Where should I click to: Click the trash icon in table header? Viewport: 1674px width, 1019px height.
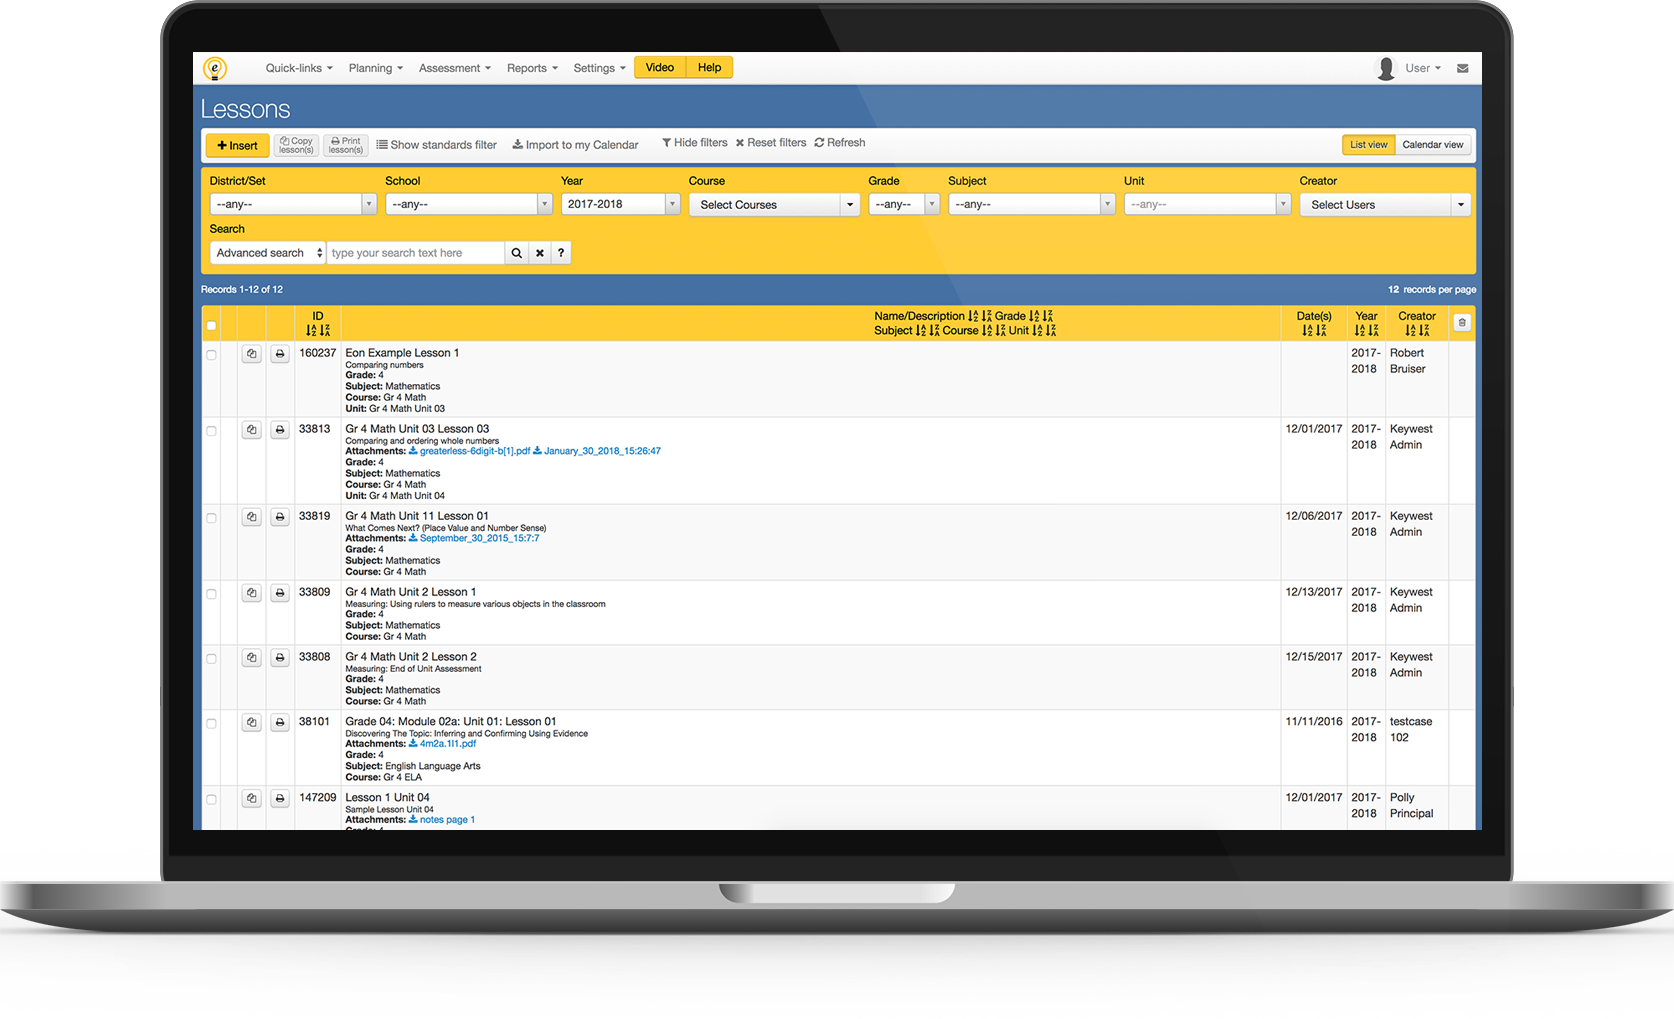(1461, 323)
